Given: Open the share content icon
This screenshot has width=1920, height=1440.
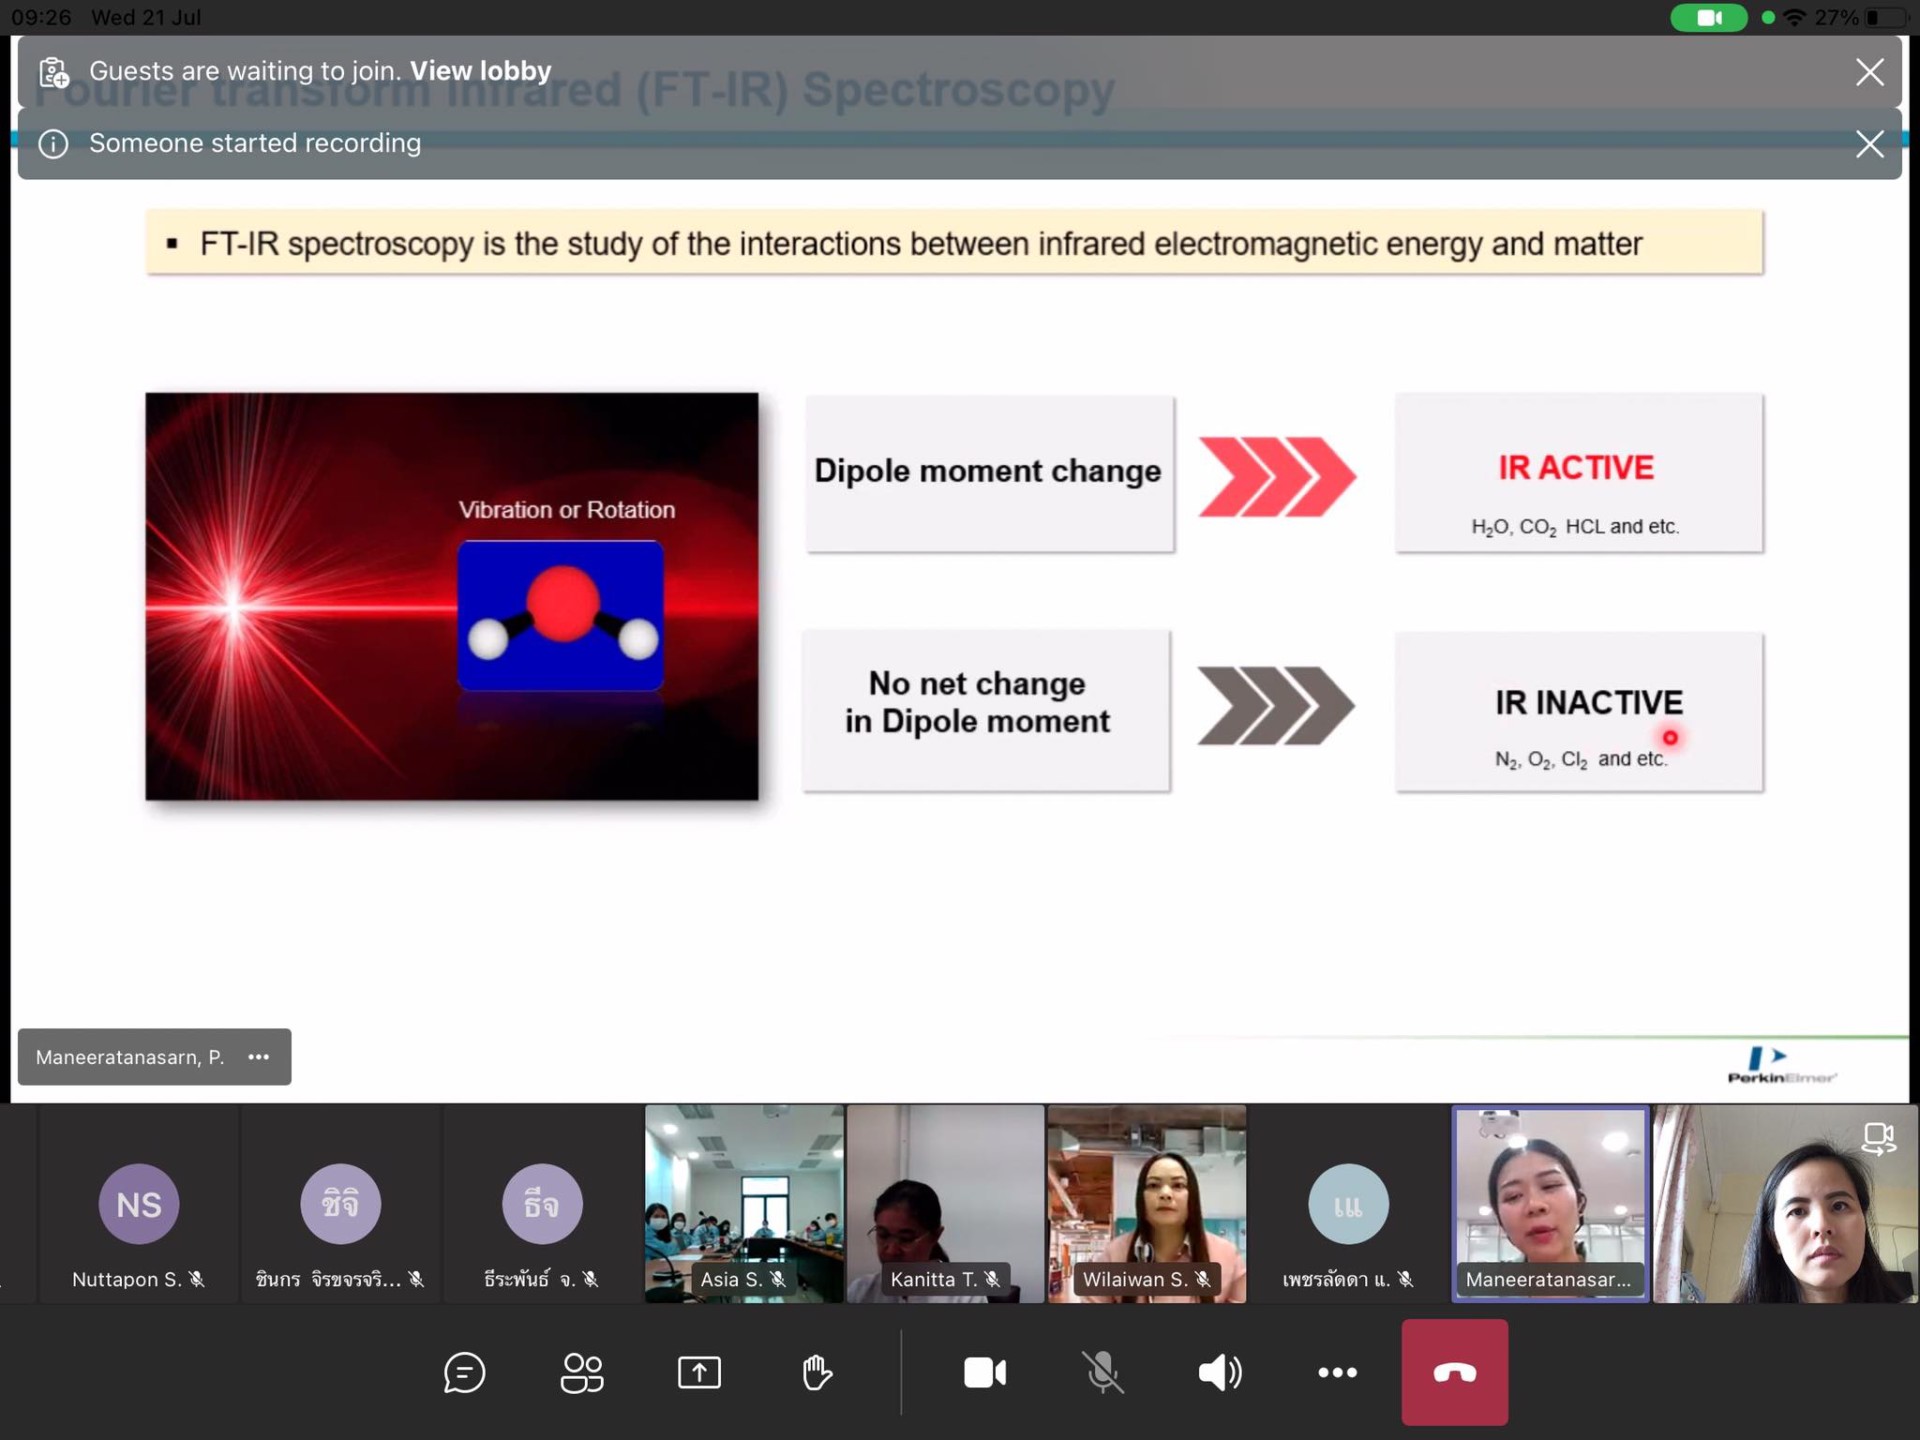Looking at the screenshot, I should (699, 1372).
